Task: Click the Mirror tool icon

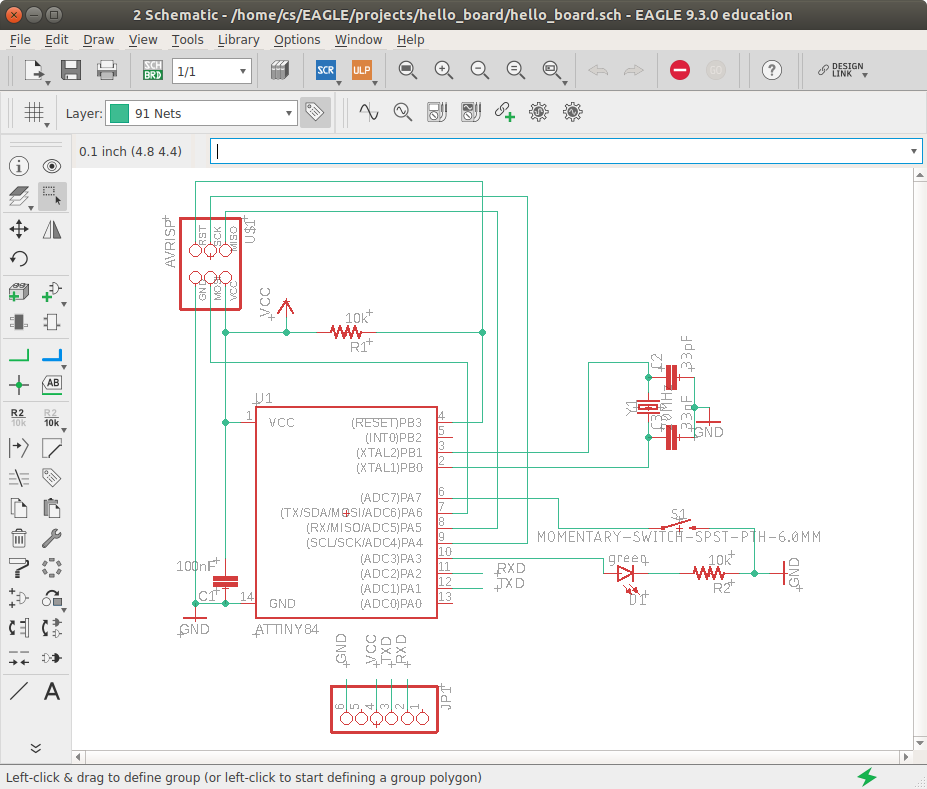Action: coord(52,229)
